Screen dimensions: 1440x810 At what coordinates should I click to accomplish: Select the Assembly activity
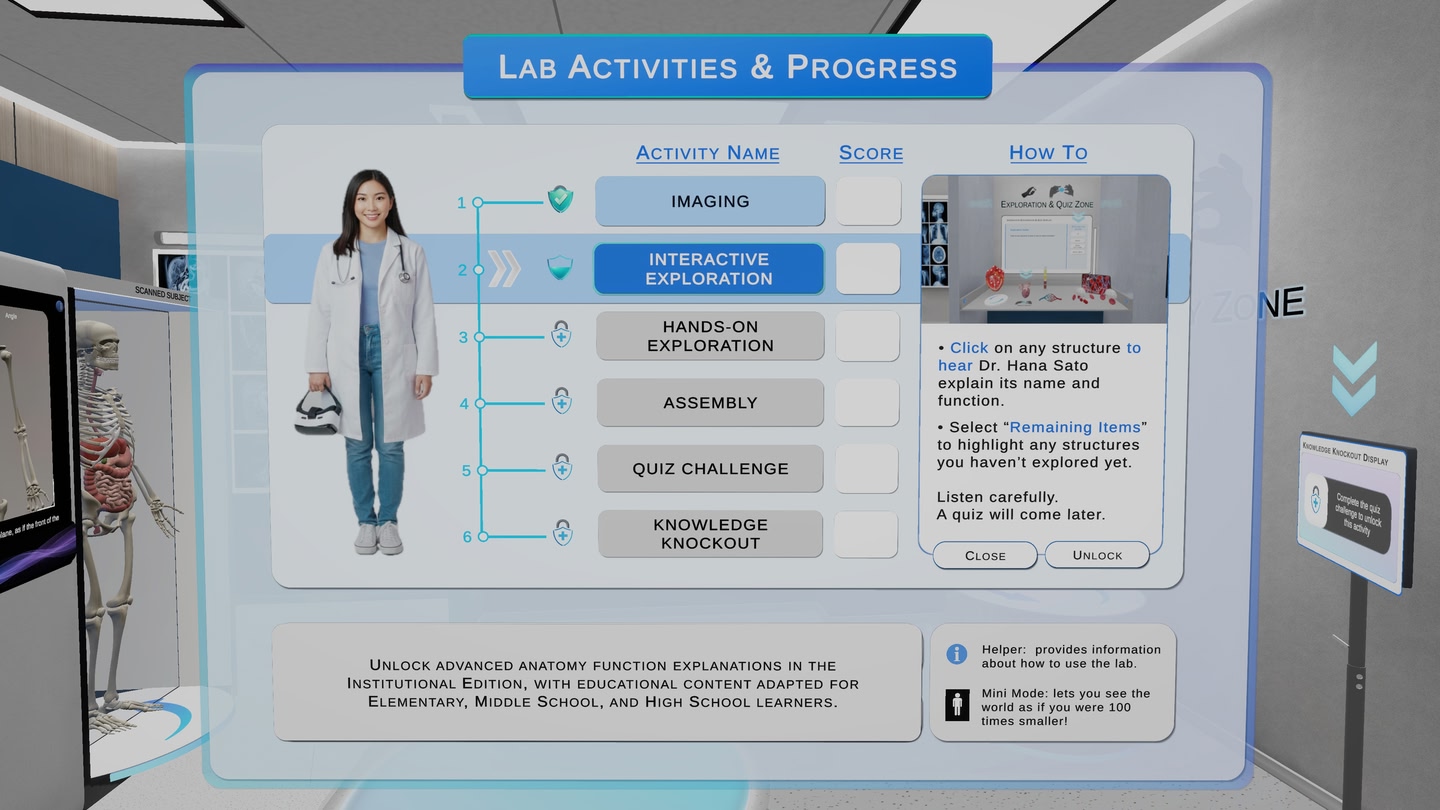pos(710,403)
